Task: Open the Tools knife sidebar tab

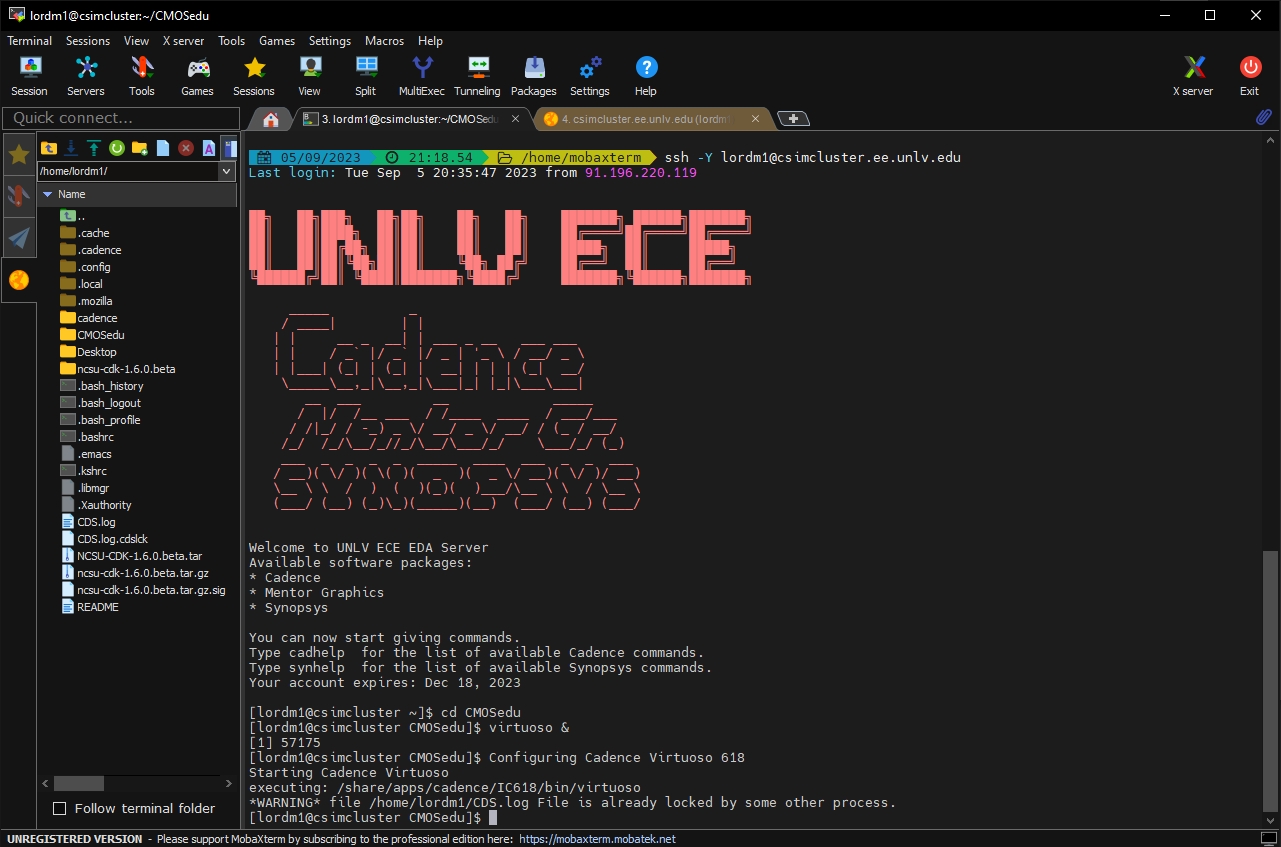Action: [19, 196]
